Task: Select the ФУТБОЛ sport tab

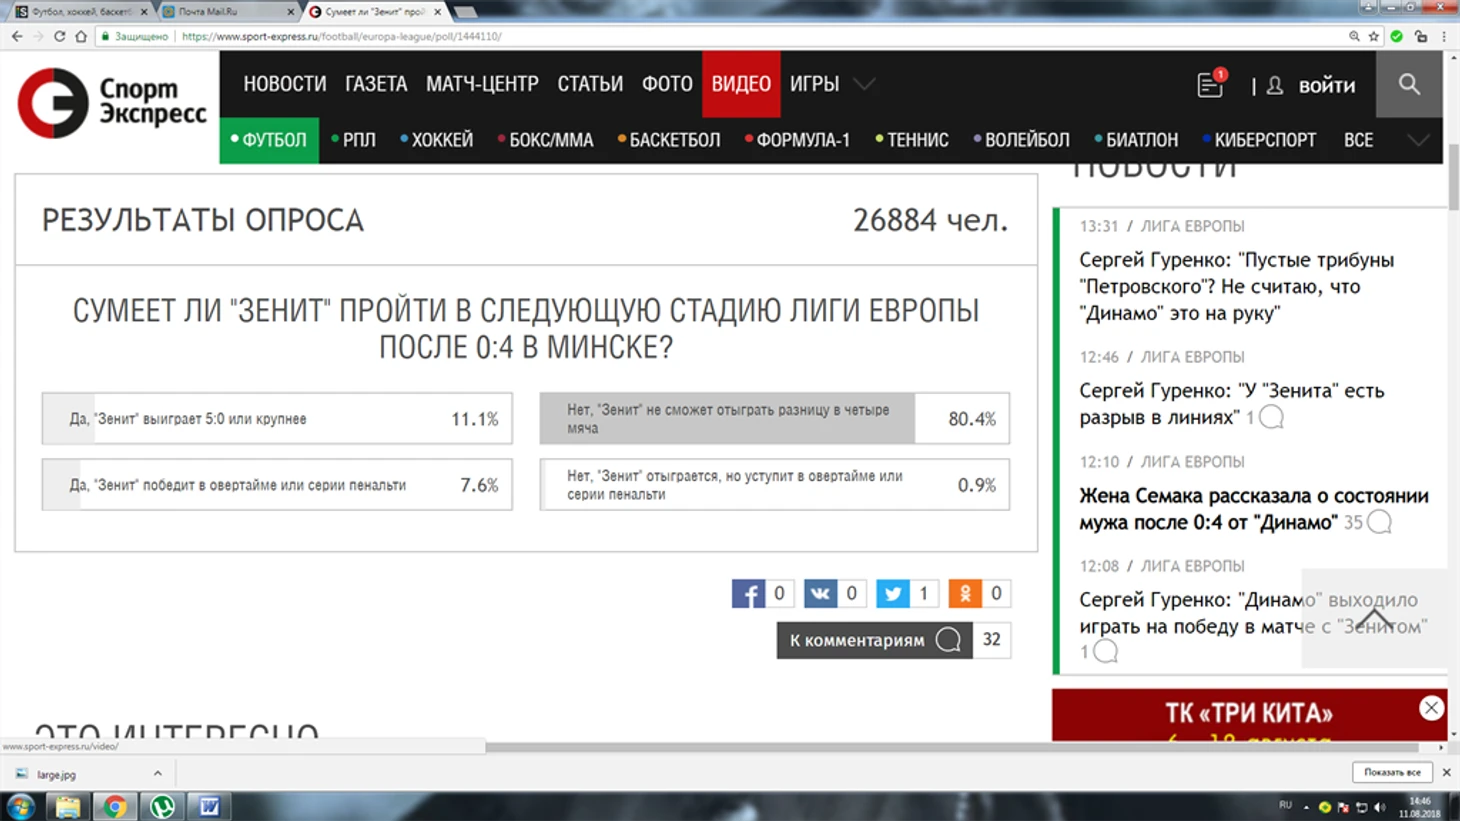Action: (x=269, y=140)
